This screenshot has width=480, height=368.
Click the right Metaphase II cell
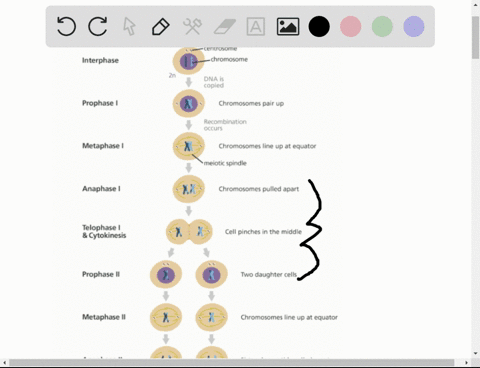212,317
